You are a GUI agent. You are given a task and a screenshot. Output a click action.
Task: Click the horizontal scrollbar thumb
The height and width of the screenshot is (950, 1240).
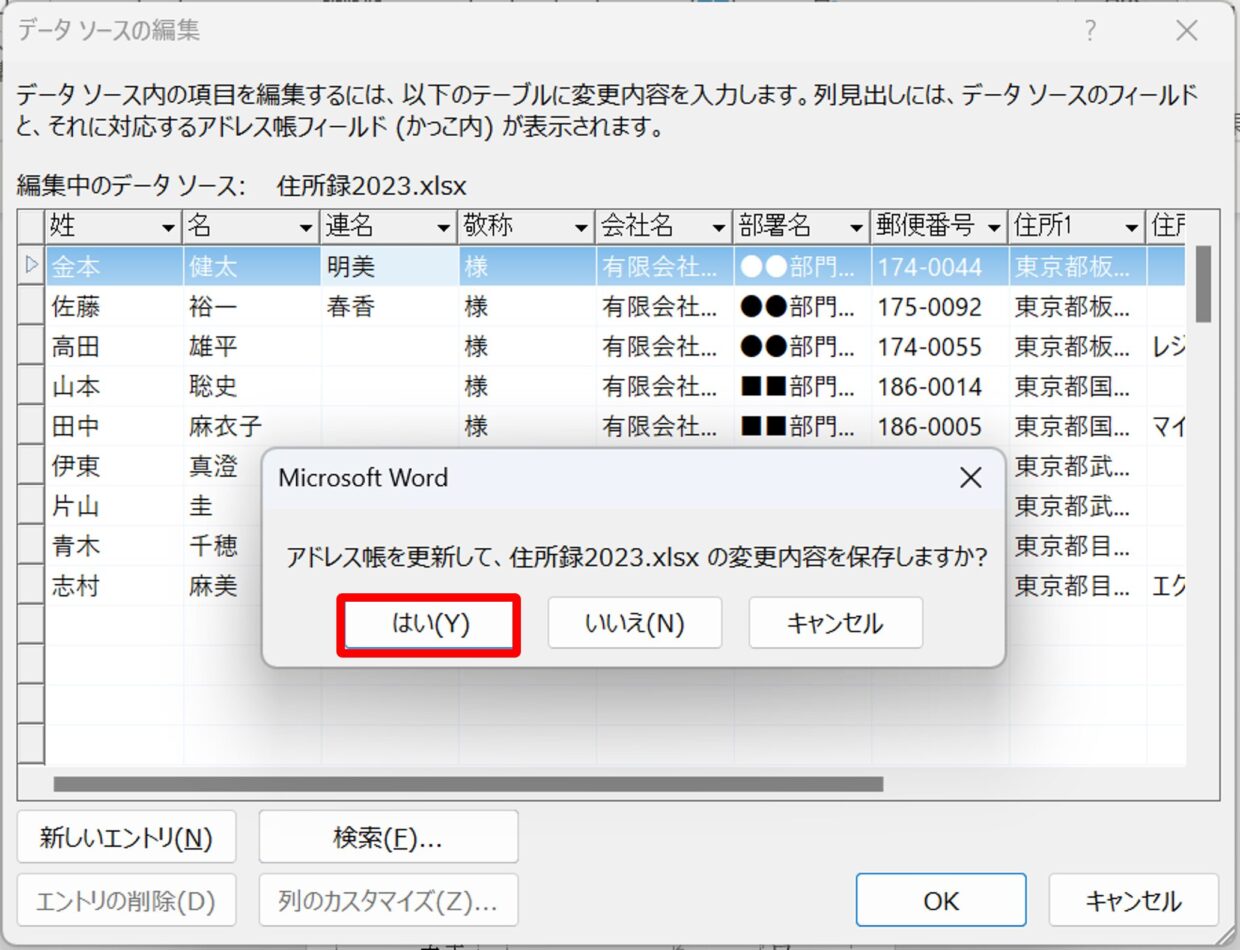coord(468,785)
